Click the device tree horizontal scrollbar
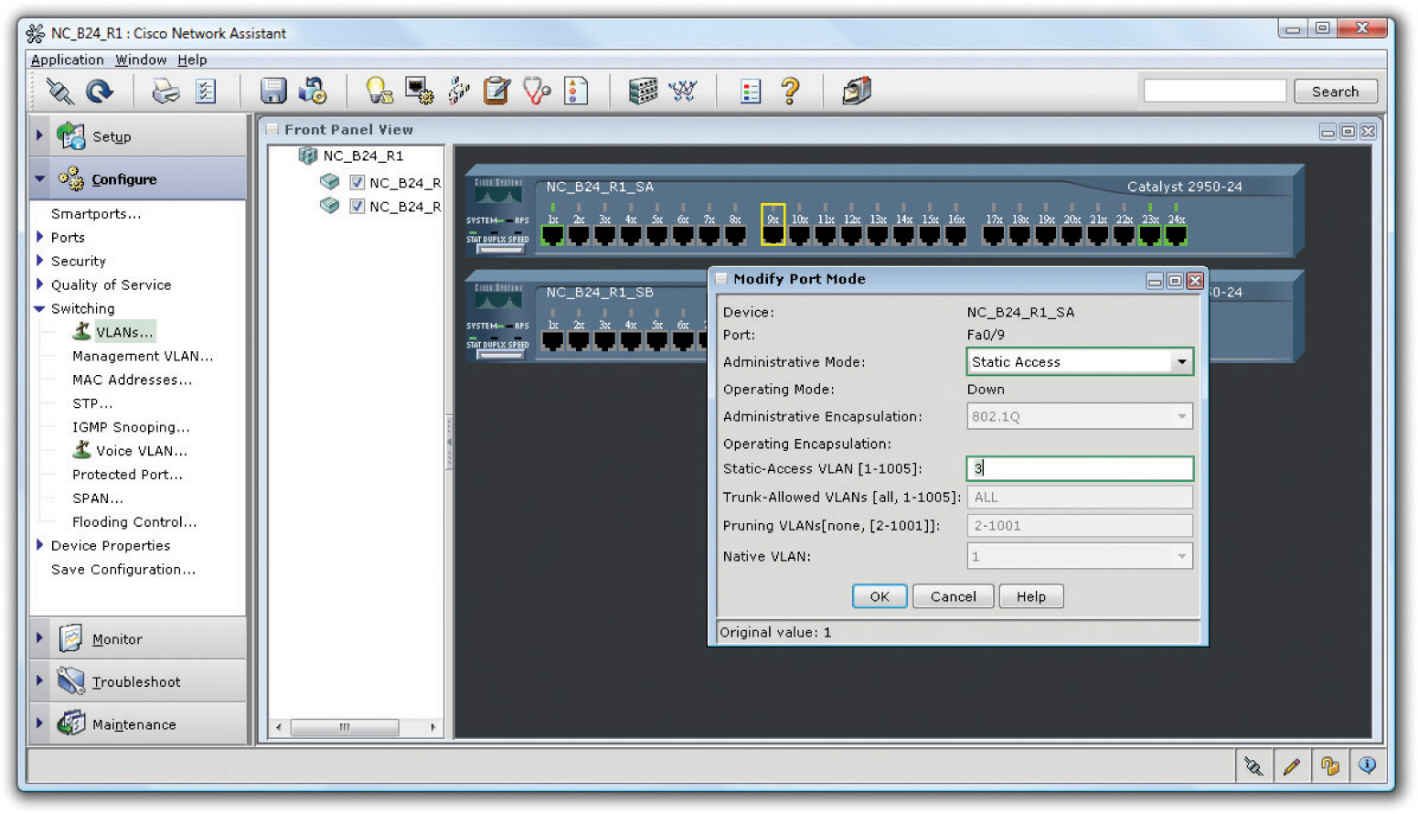 coord(355,727)
